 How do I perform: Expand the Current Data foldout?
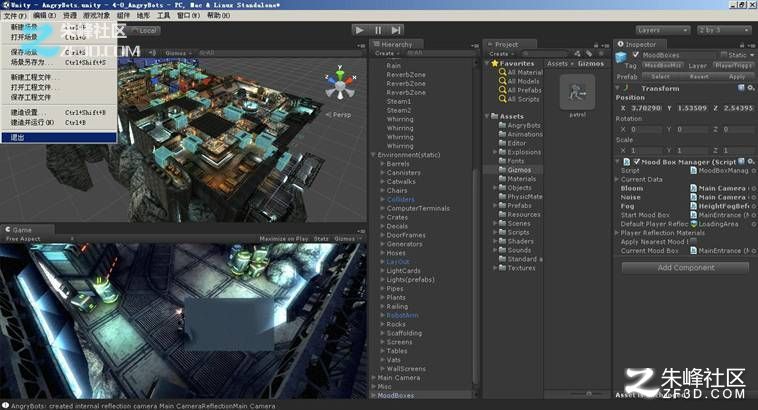click(617, 179)
